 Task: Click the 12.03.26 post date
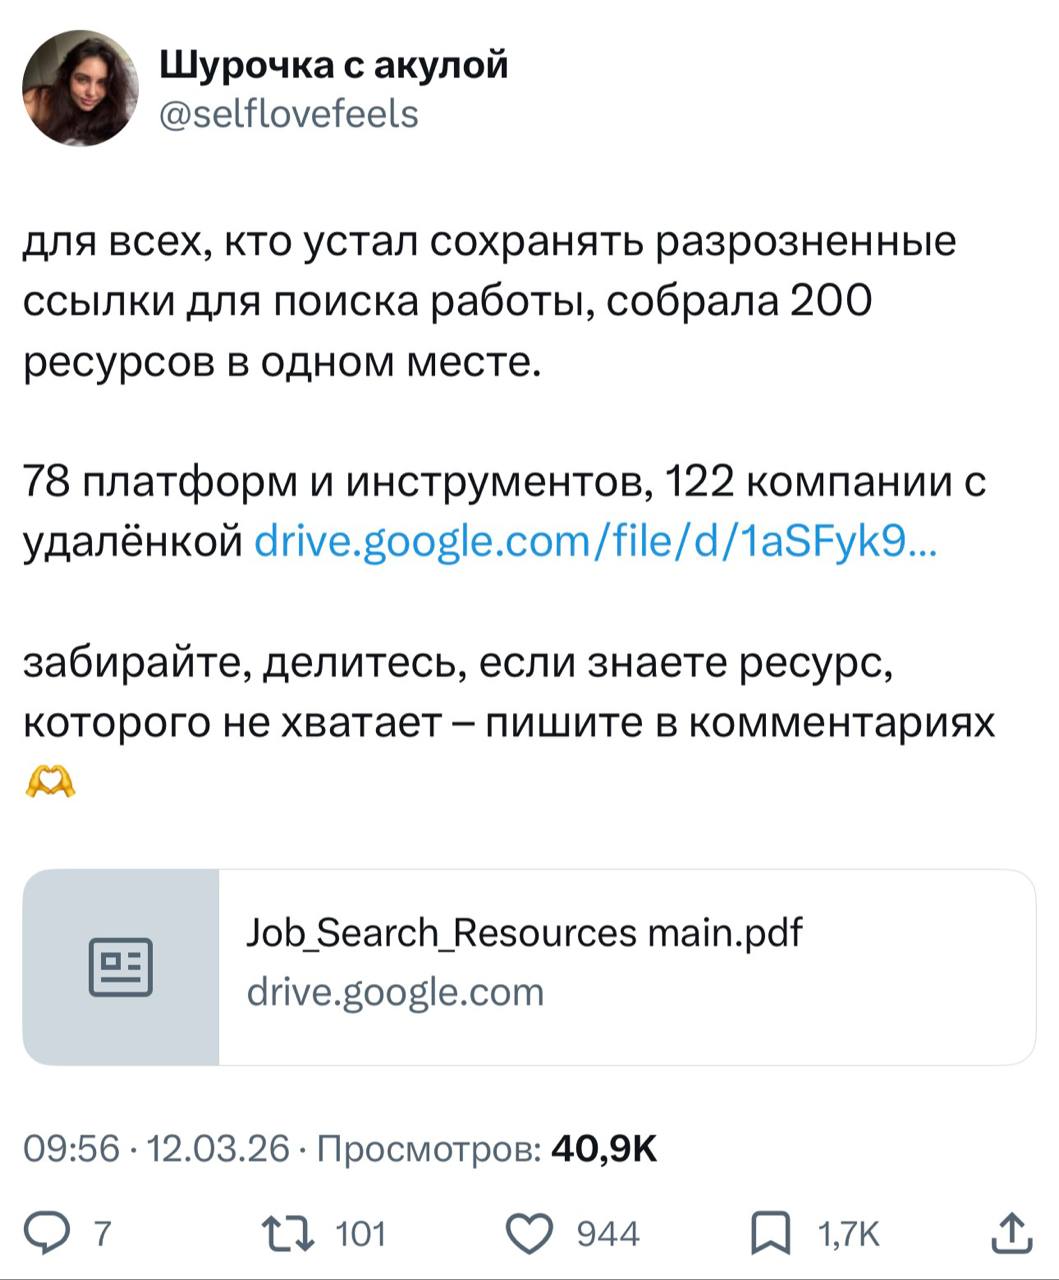coord(218,1149)
